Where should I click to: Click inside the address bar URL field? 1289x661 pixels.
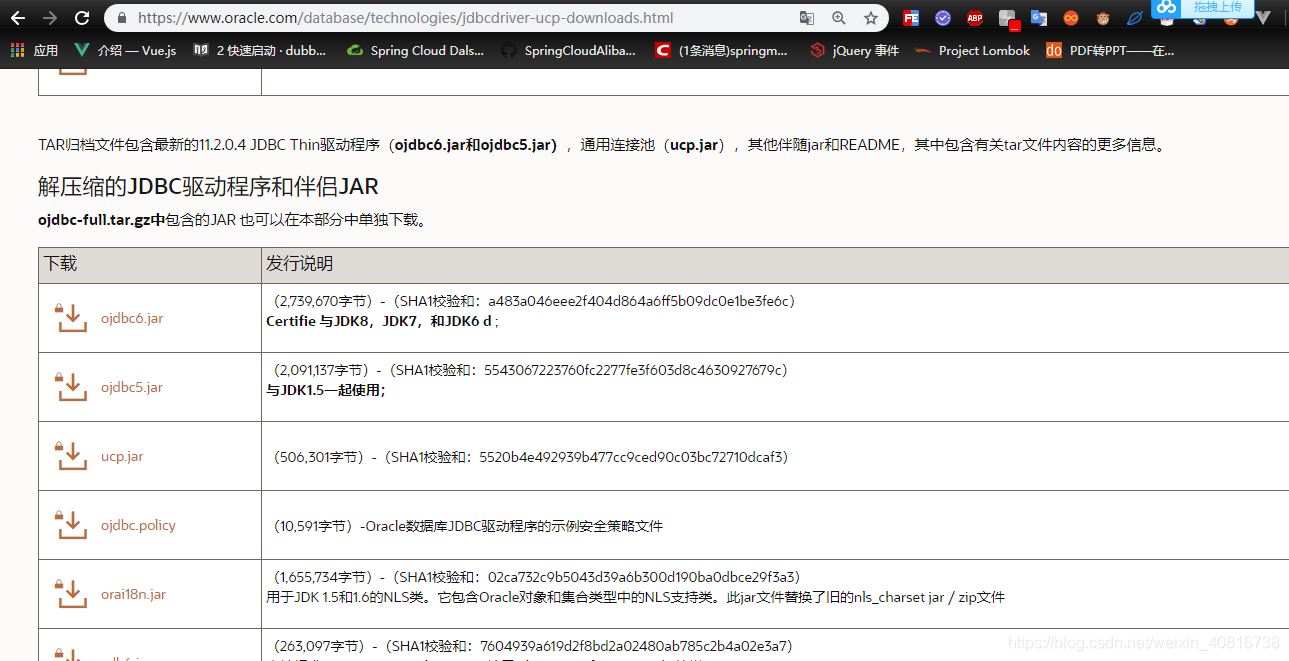pyautogui.click(x=400, y=17)
